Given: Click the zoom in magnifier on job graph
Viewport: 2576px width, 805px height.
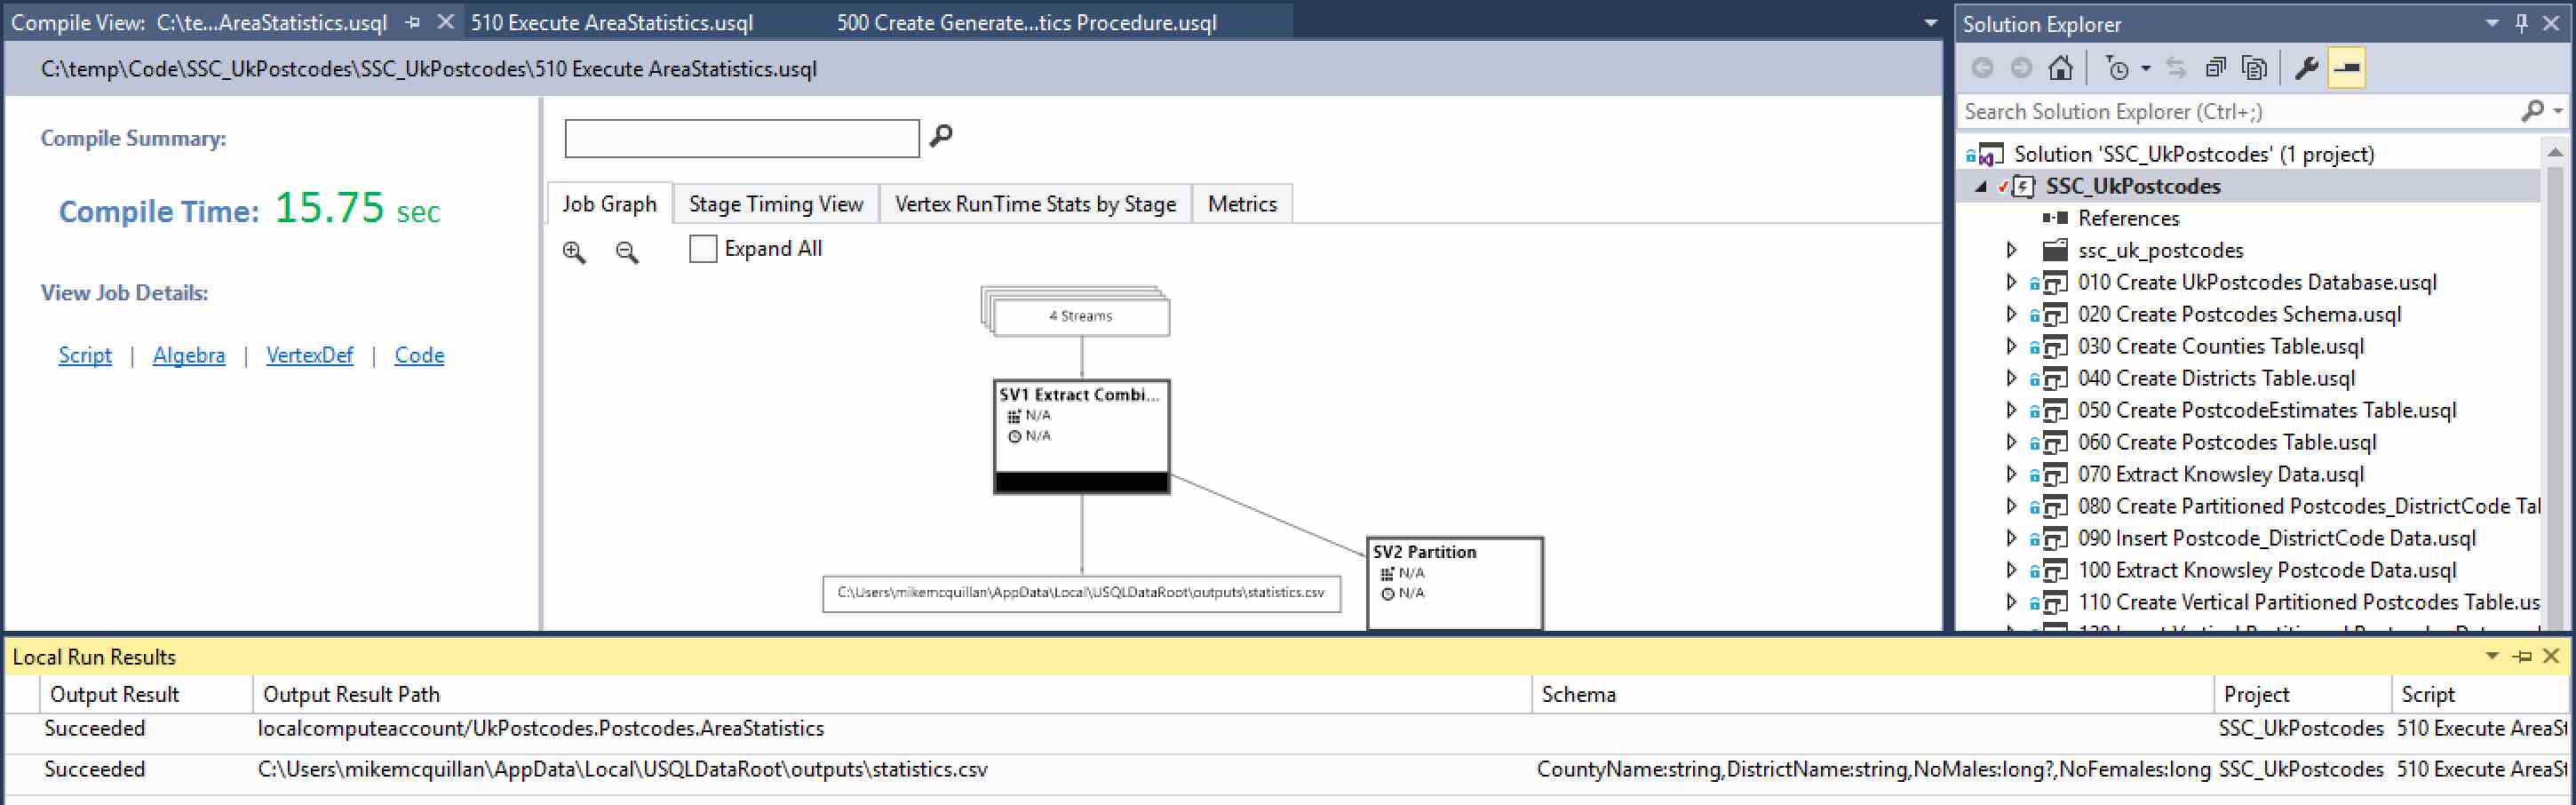Looking at the screenshot, I should [x=574, y=252].
